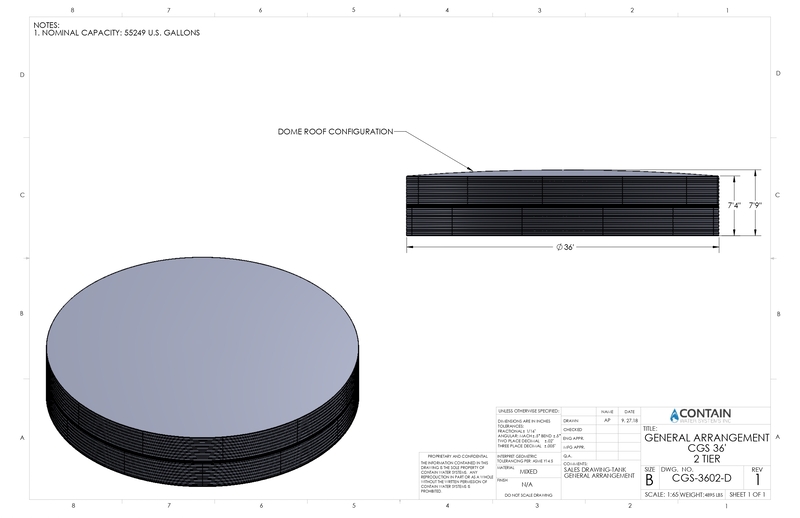
Task: Click the date value '9. 27.18'
Action: pyautogui.click(x=629, y=421)
